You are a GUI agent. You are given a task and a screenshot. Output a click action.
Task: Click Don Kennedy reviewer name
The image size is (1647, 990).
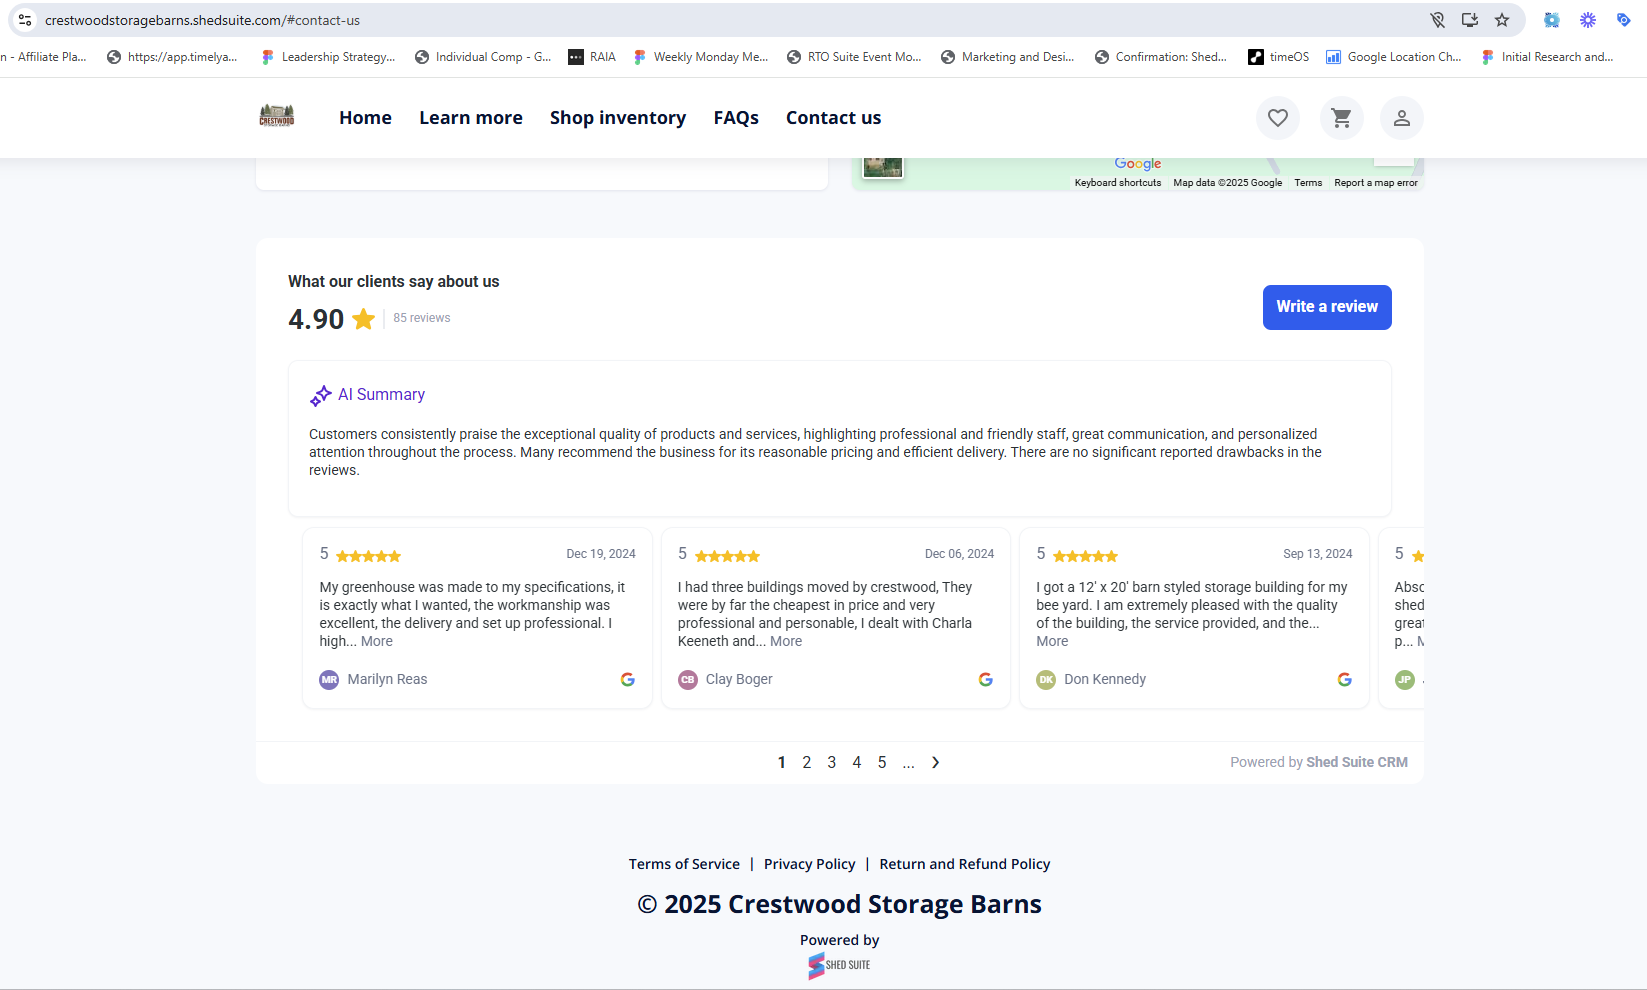(x=1105, y=679)
